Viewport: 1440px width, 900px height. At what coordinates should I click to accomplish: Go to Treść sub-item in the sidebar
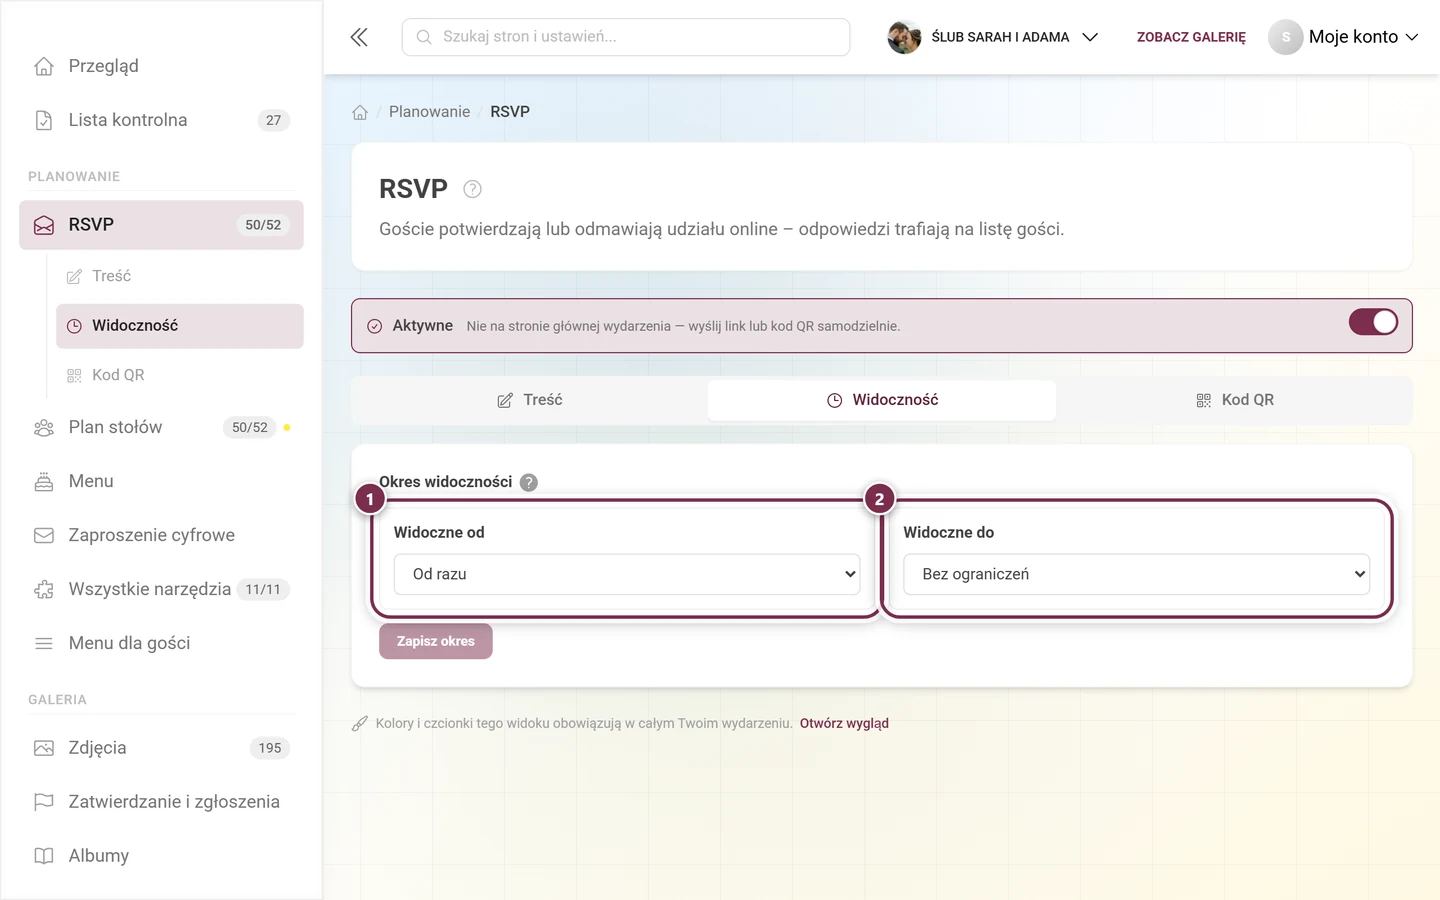[180, 276]
